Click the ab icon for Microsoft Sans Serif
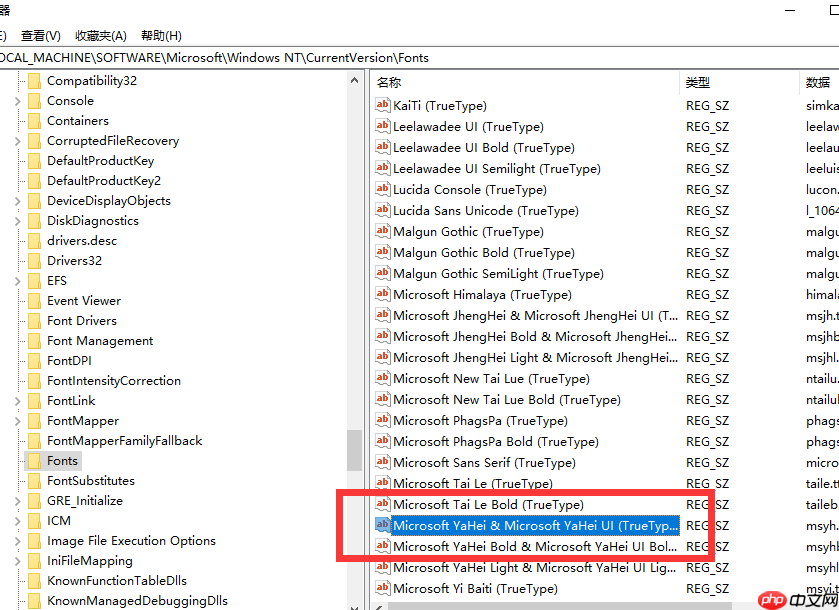This screenshot has height=610, width=839. click(x=382, y=462)
